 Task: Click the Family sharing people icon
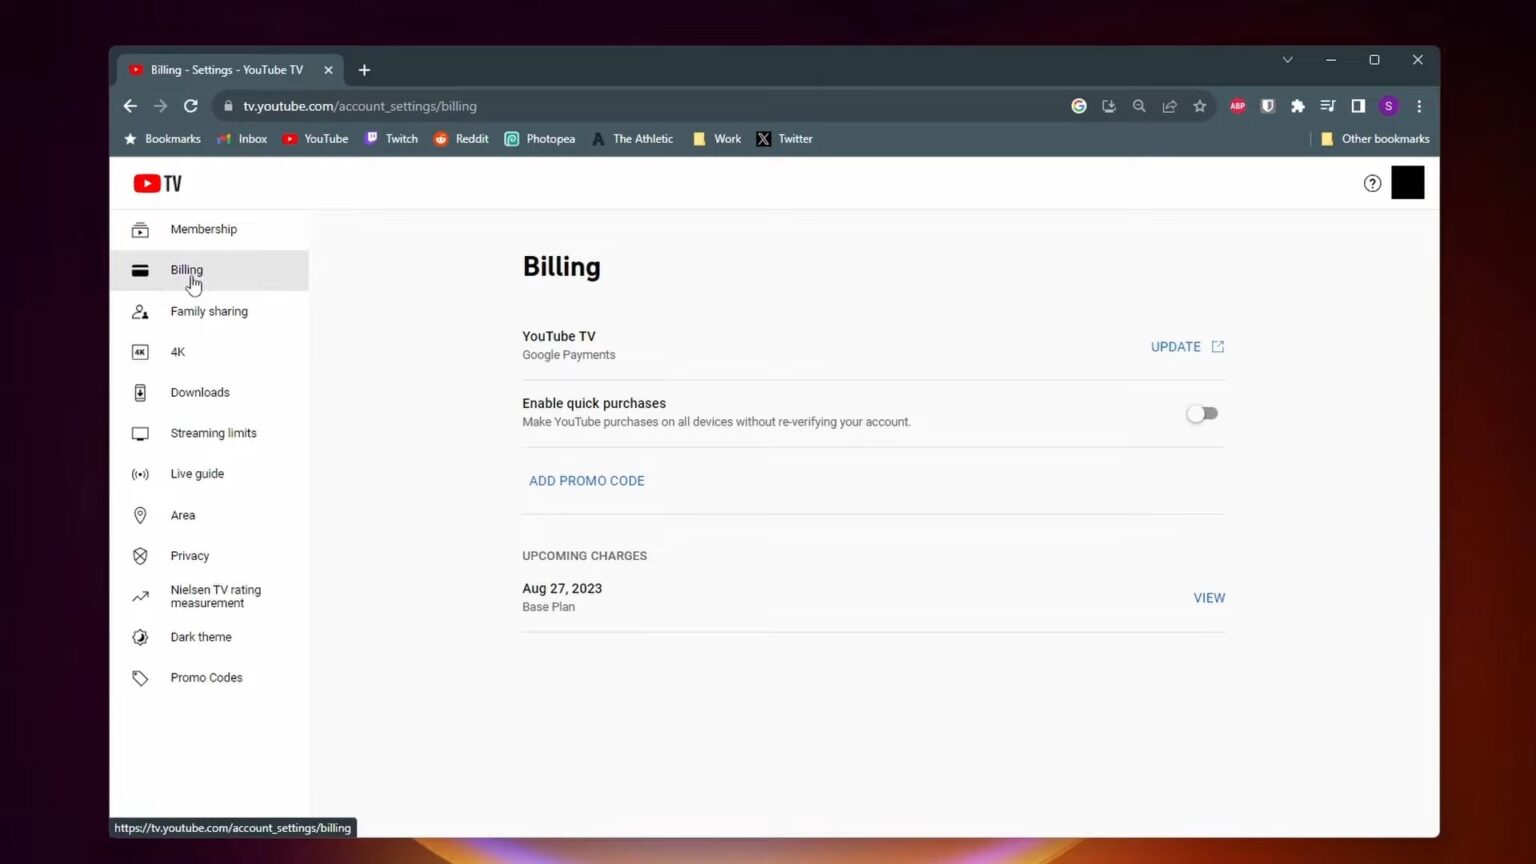coord(140,311)
